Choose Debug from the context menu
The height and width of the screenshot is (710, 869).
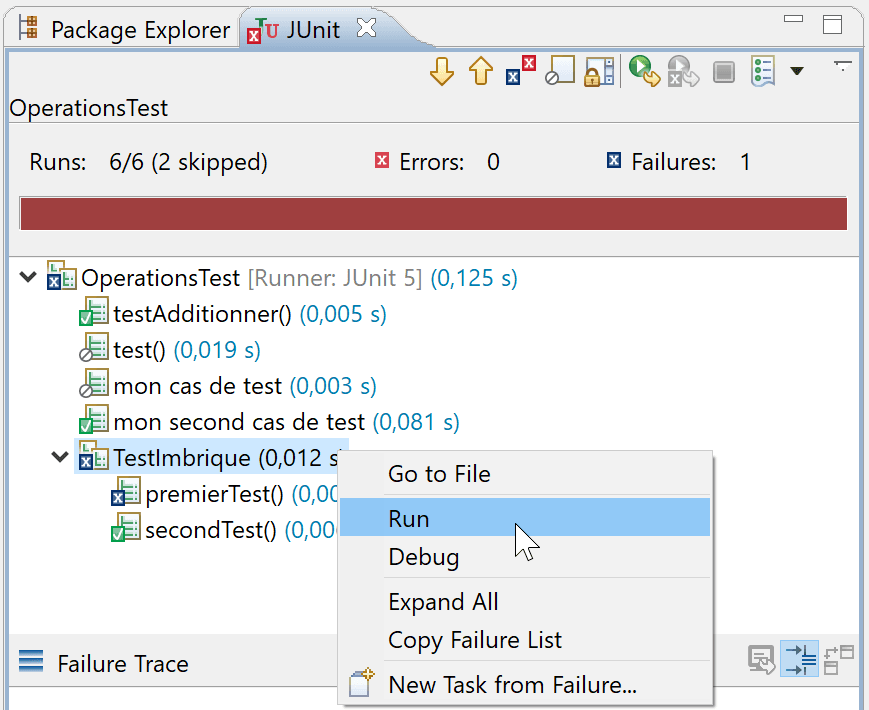(x=525, y=556)
